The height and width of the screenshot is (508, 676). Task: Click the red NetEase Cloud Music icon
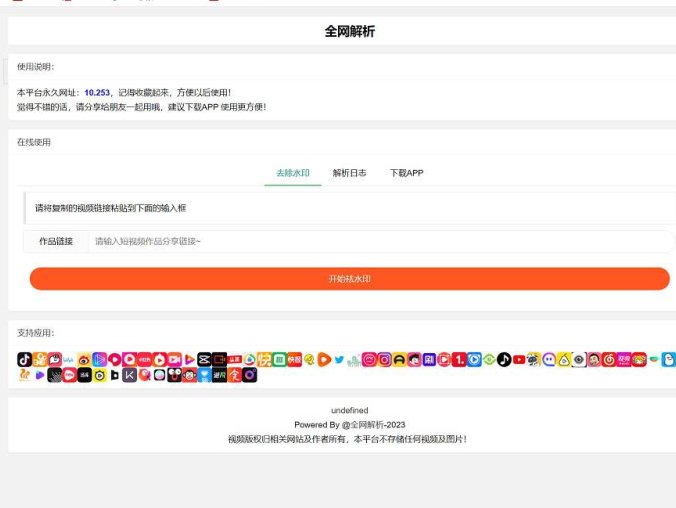click(609, 360)
